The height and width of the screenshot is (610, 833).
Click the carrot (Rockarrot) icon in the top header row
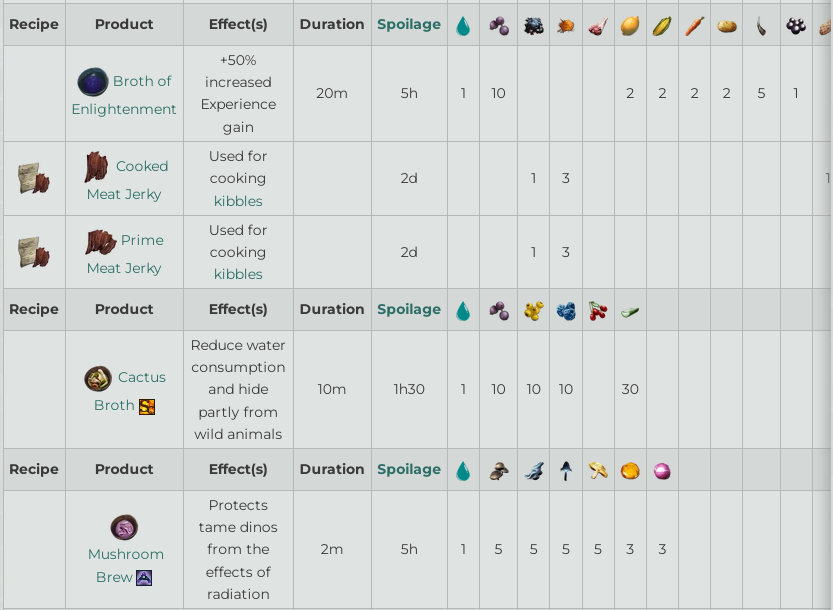click(x=694, y=26)
